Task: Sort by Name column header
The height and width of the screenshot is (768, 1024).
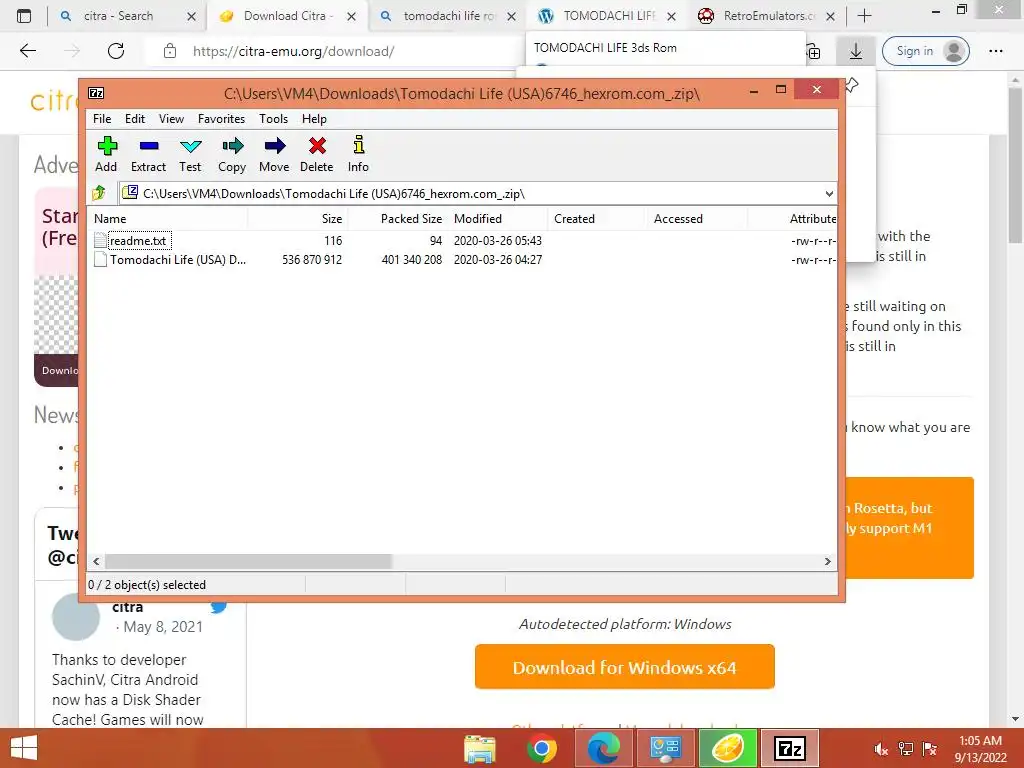Action: pyautogui.click(x=167, y=219)
